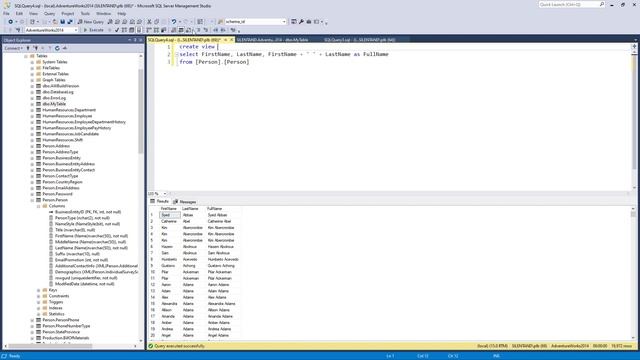Click the Execute query button

93,30
